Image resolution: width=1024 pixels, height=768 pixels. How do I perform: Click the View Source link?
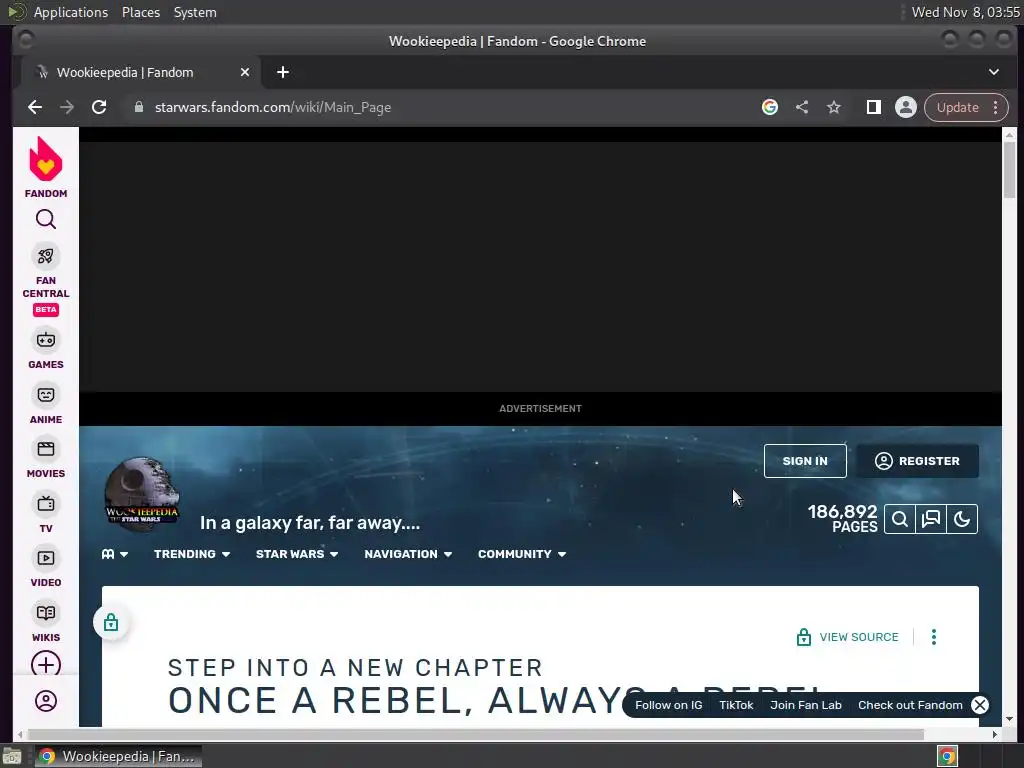point(848,637)
